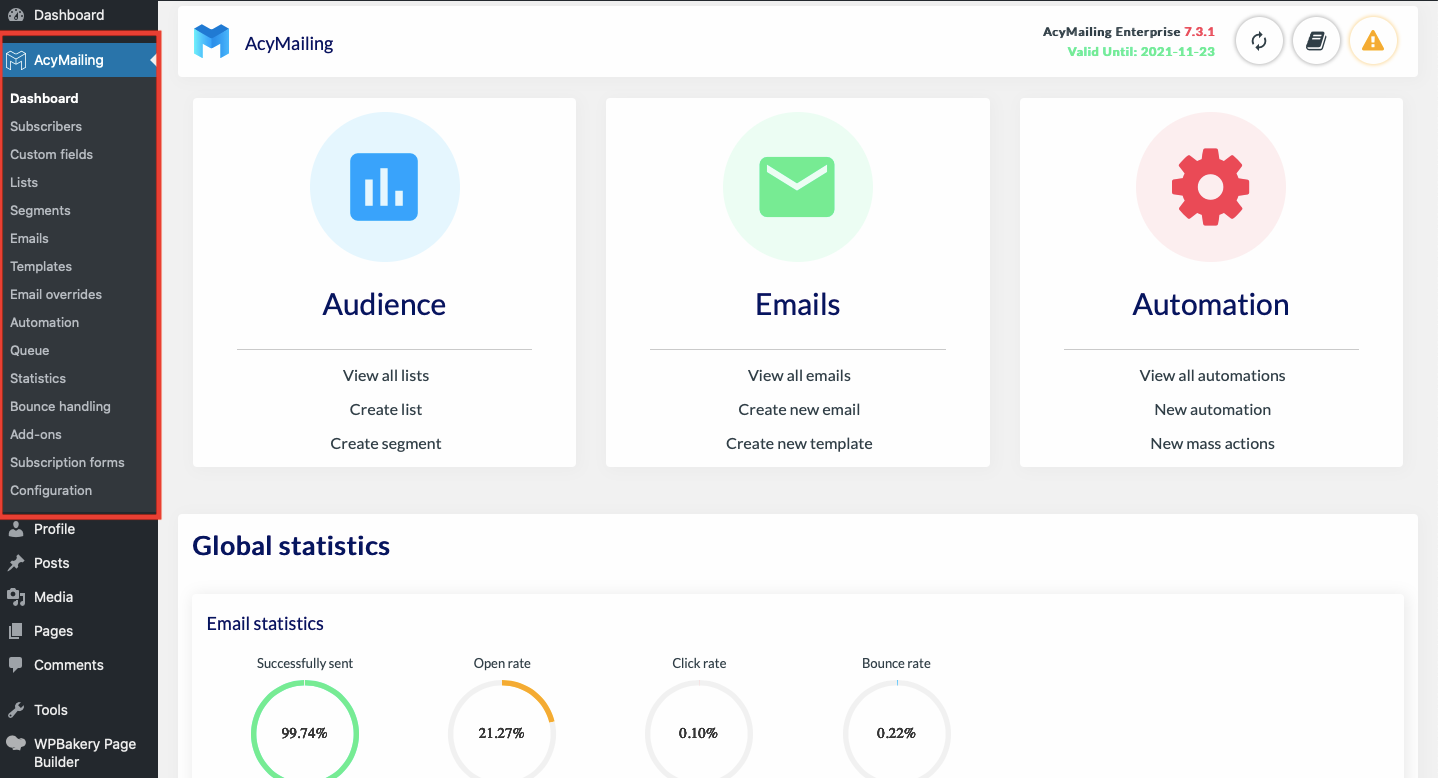This screenshot has width=1438, height=778.
Task: Click the orange warning triangle icon
Action: (x=1373, y=41)
